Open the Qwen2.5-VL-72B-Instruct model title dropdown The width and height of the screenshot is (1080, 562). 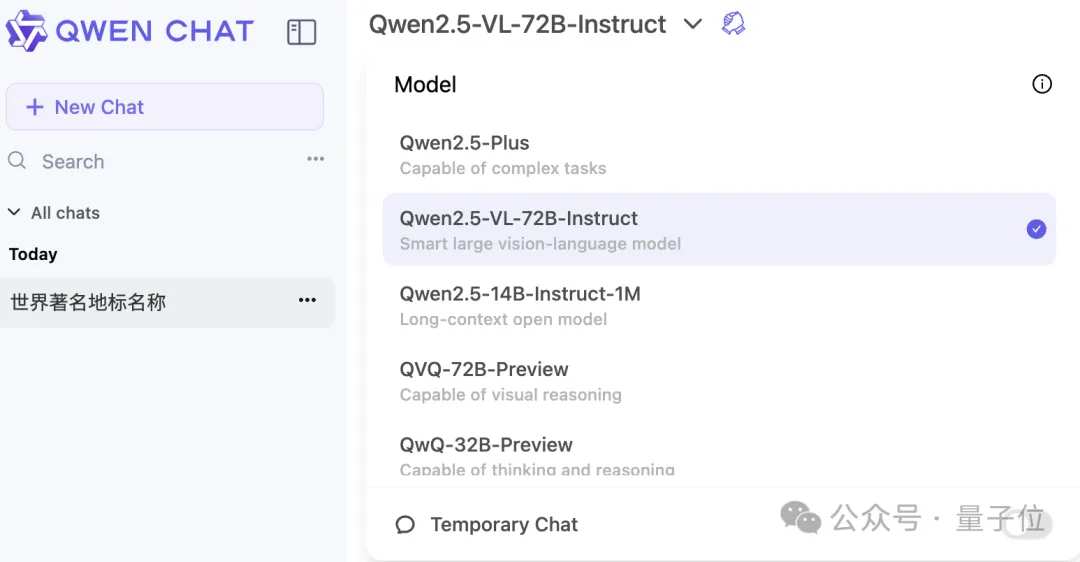[x=517, y=25]
